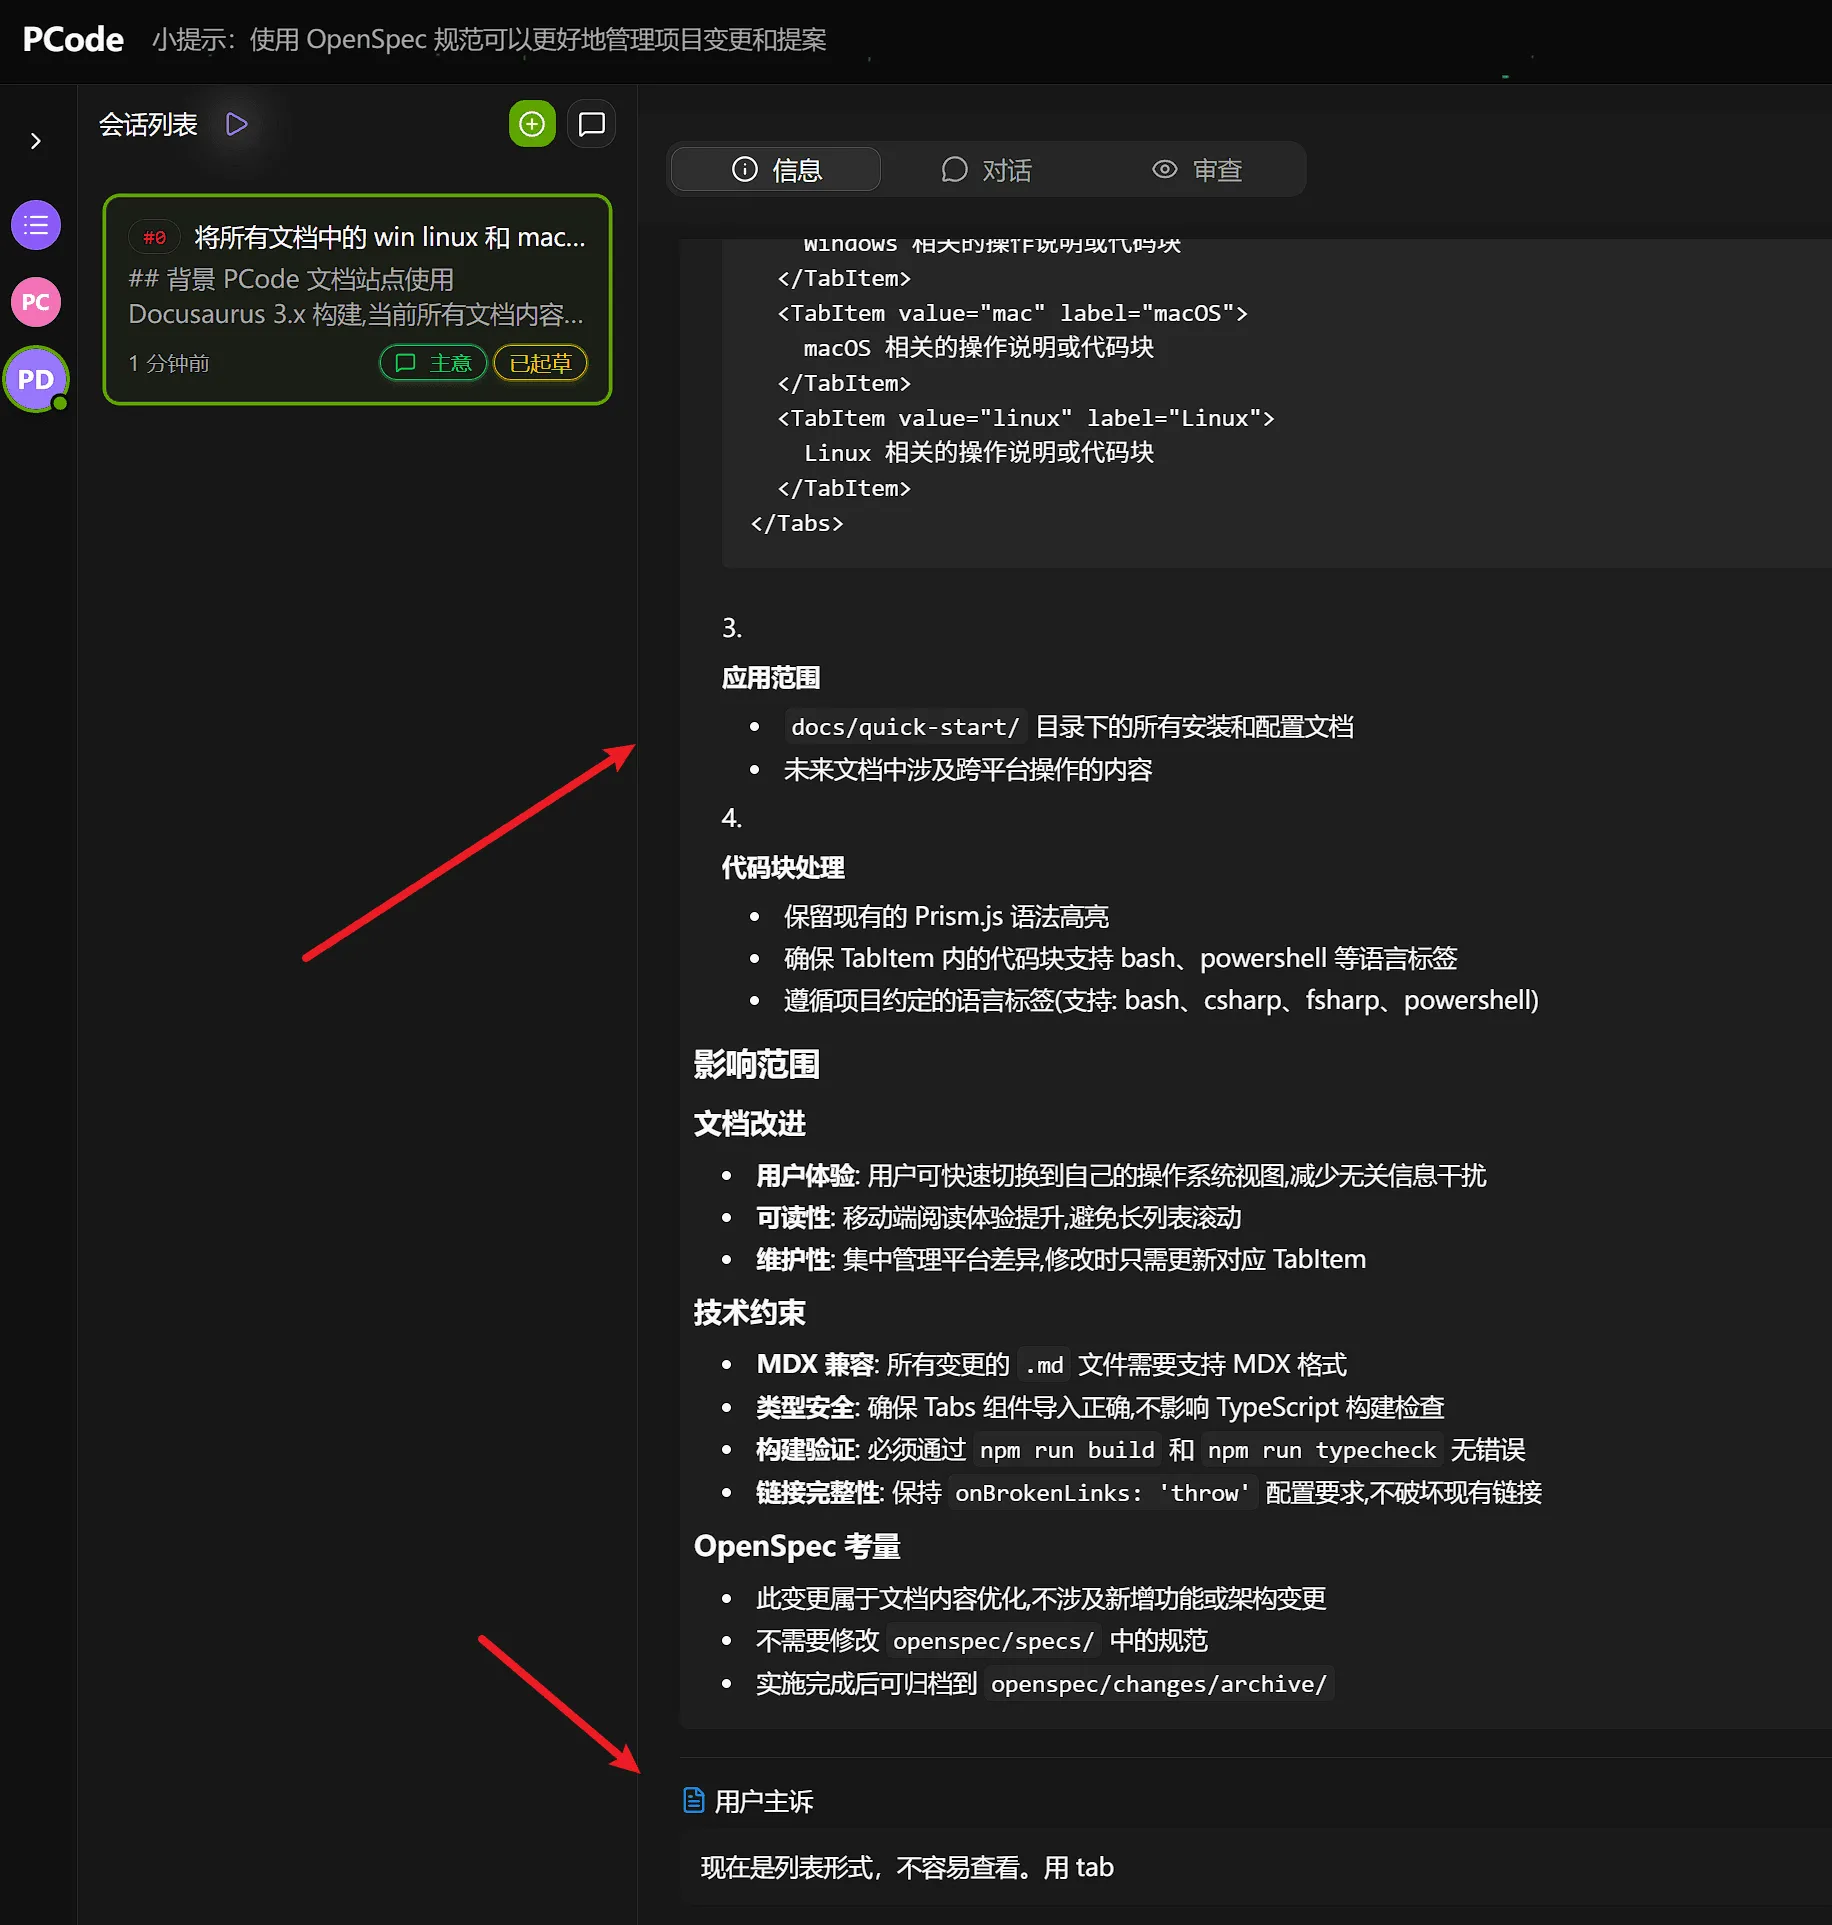Open the purple list icon in the left sidebar

tap(35, 224)
